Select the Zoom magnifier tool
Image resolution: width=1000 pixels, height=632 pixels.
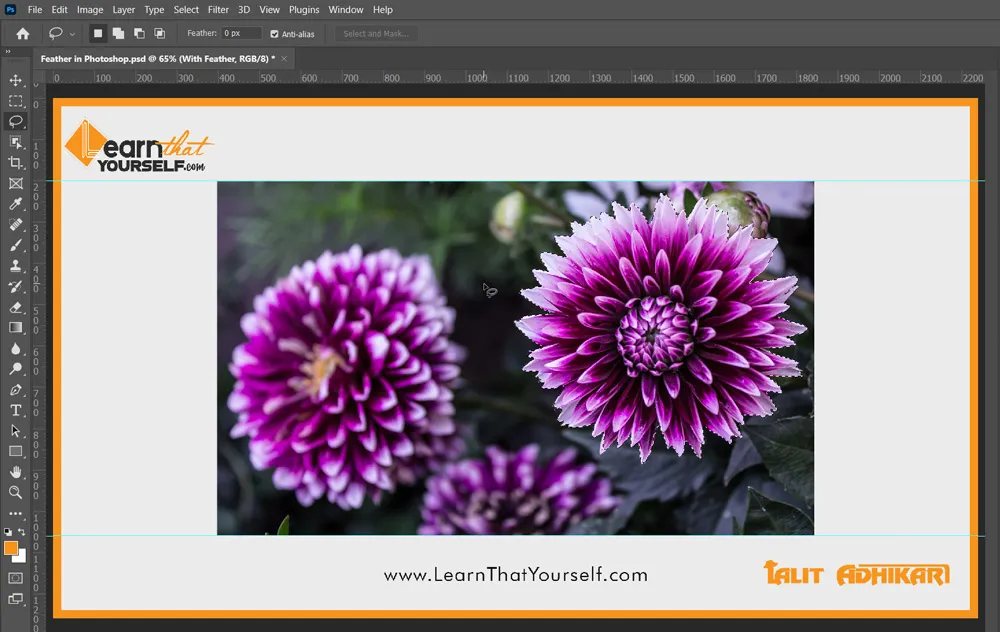[16, 492]
